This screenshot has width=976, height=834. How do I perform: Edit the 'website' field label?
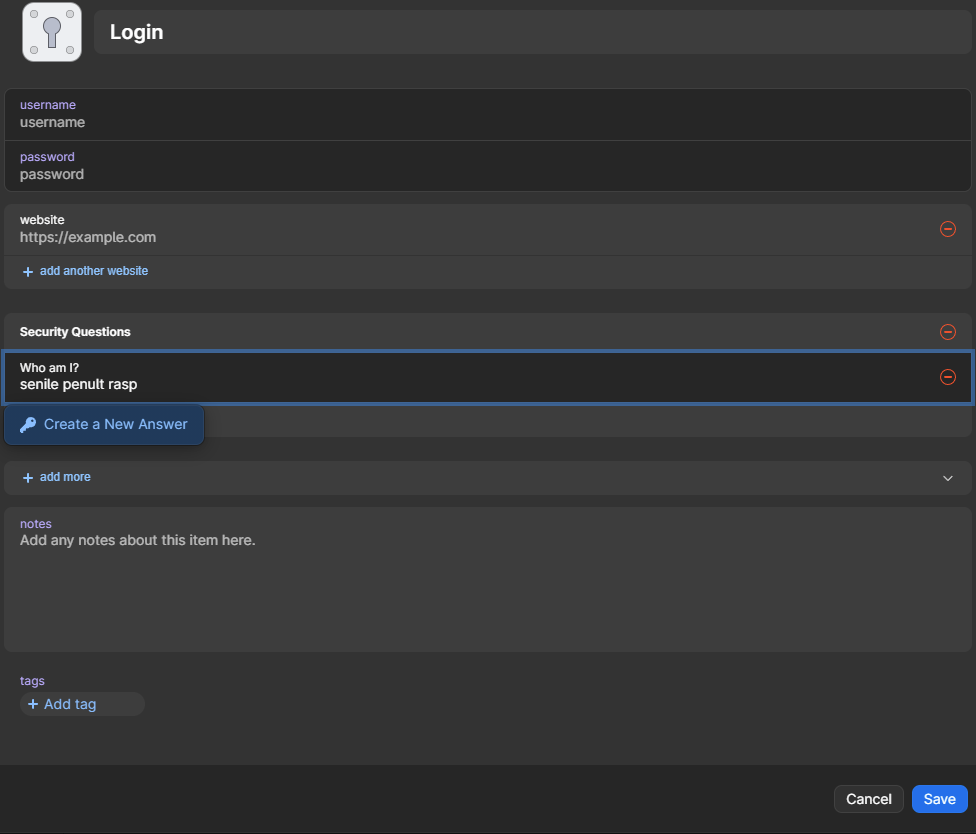(x=42, y=220)
